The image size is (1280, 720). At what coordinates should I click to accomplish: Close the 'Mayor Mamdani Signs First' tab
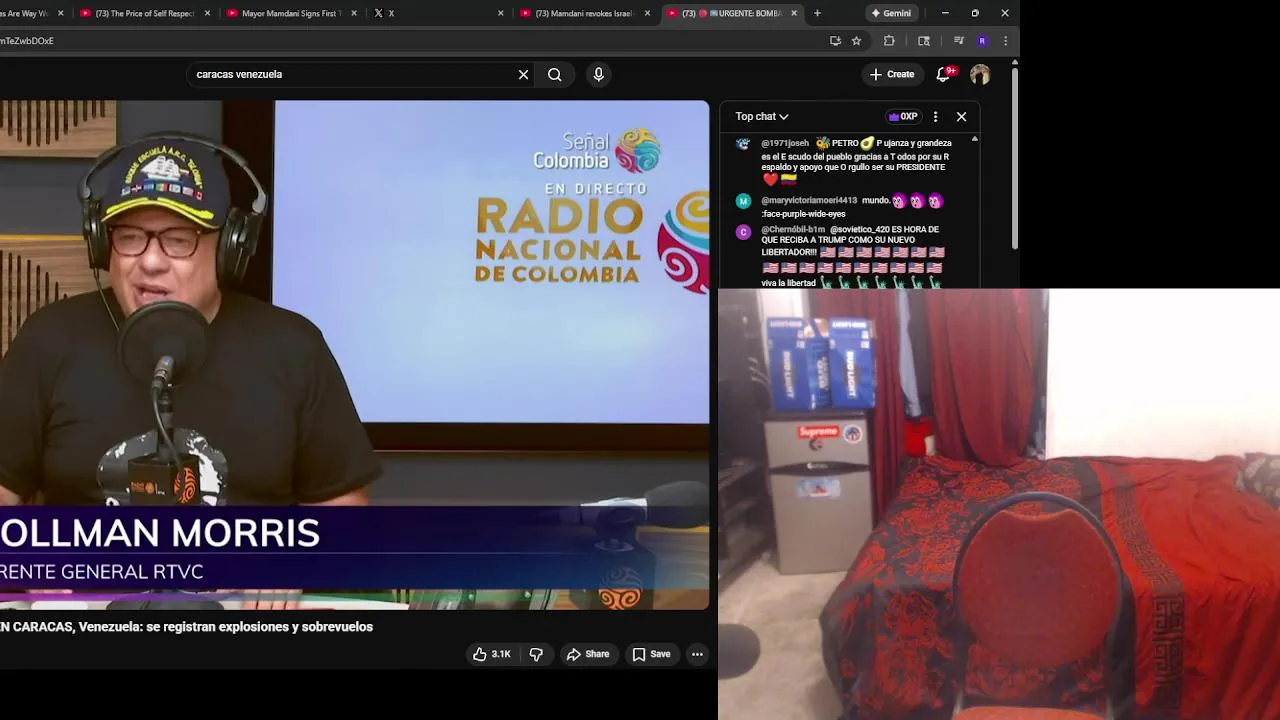tap(354, 13)
